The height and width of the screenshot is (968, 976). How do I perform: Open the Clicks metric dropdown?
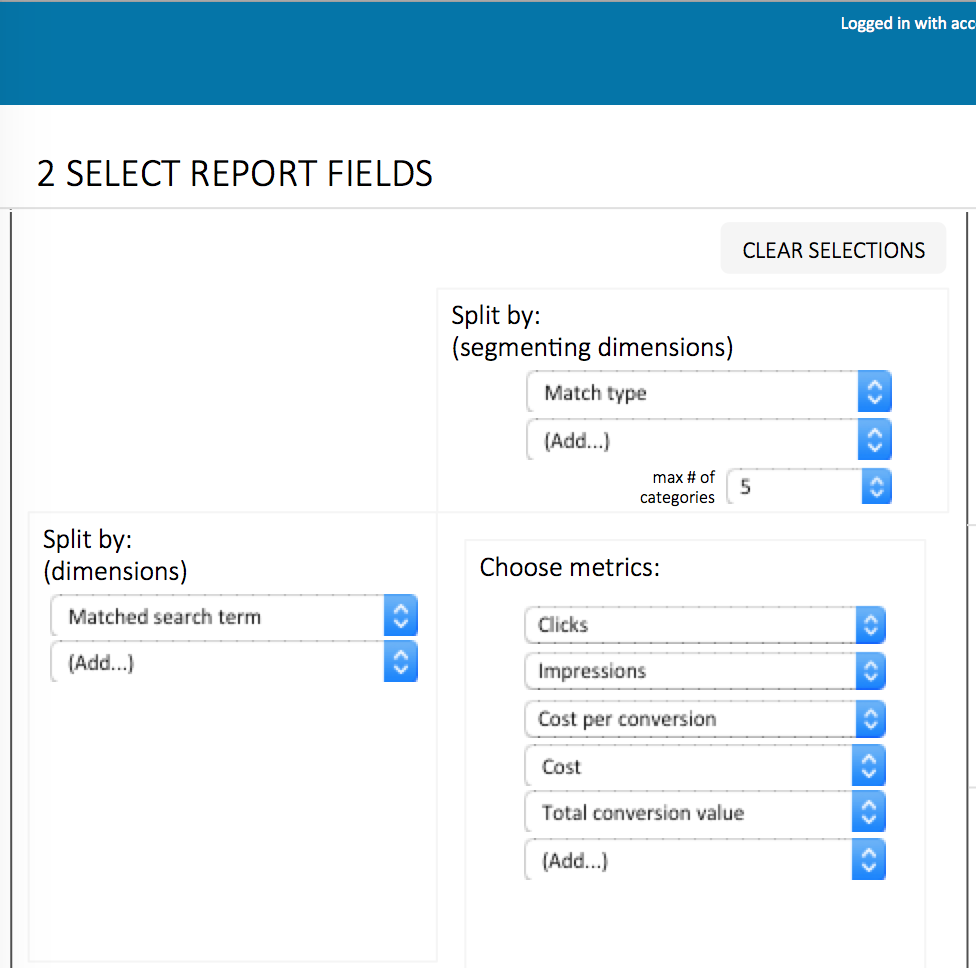(705, 625)
